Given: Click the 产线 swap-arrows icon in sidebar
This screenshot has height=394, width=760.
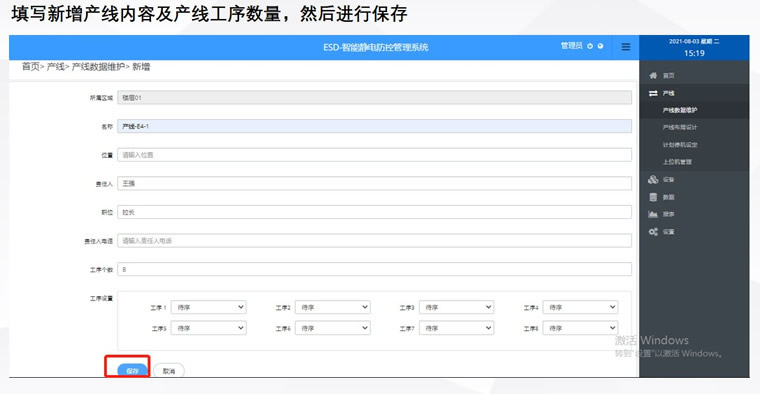Looking at the screenshot, I should coord(653,93).
